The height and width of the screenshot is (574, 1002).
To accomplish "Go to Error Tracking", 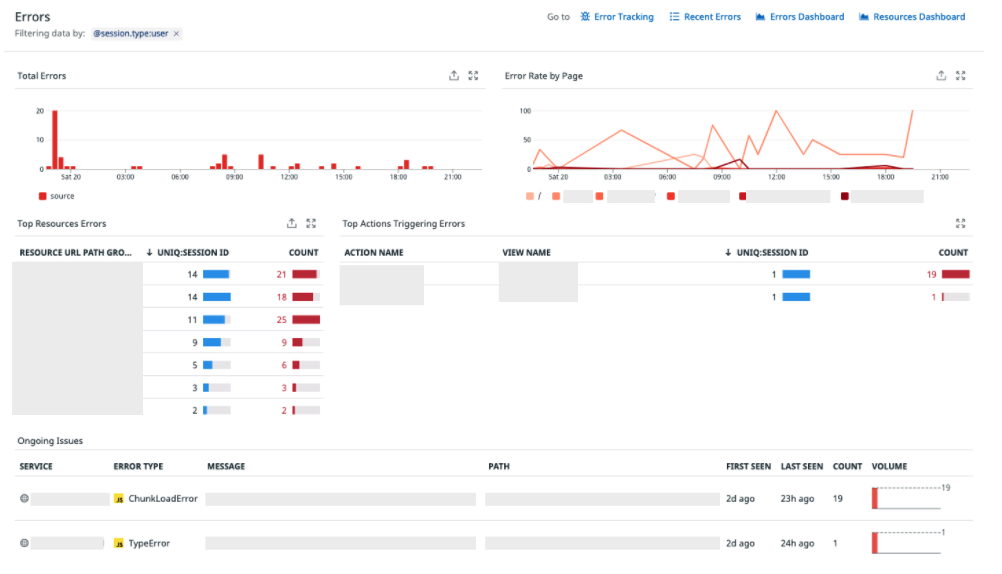I will point(617,17).
